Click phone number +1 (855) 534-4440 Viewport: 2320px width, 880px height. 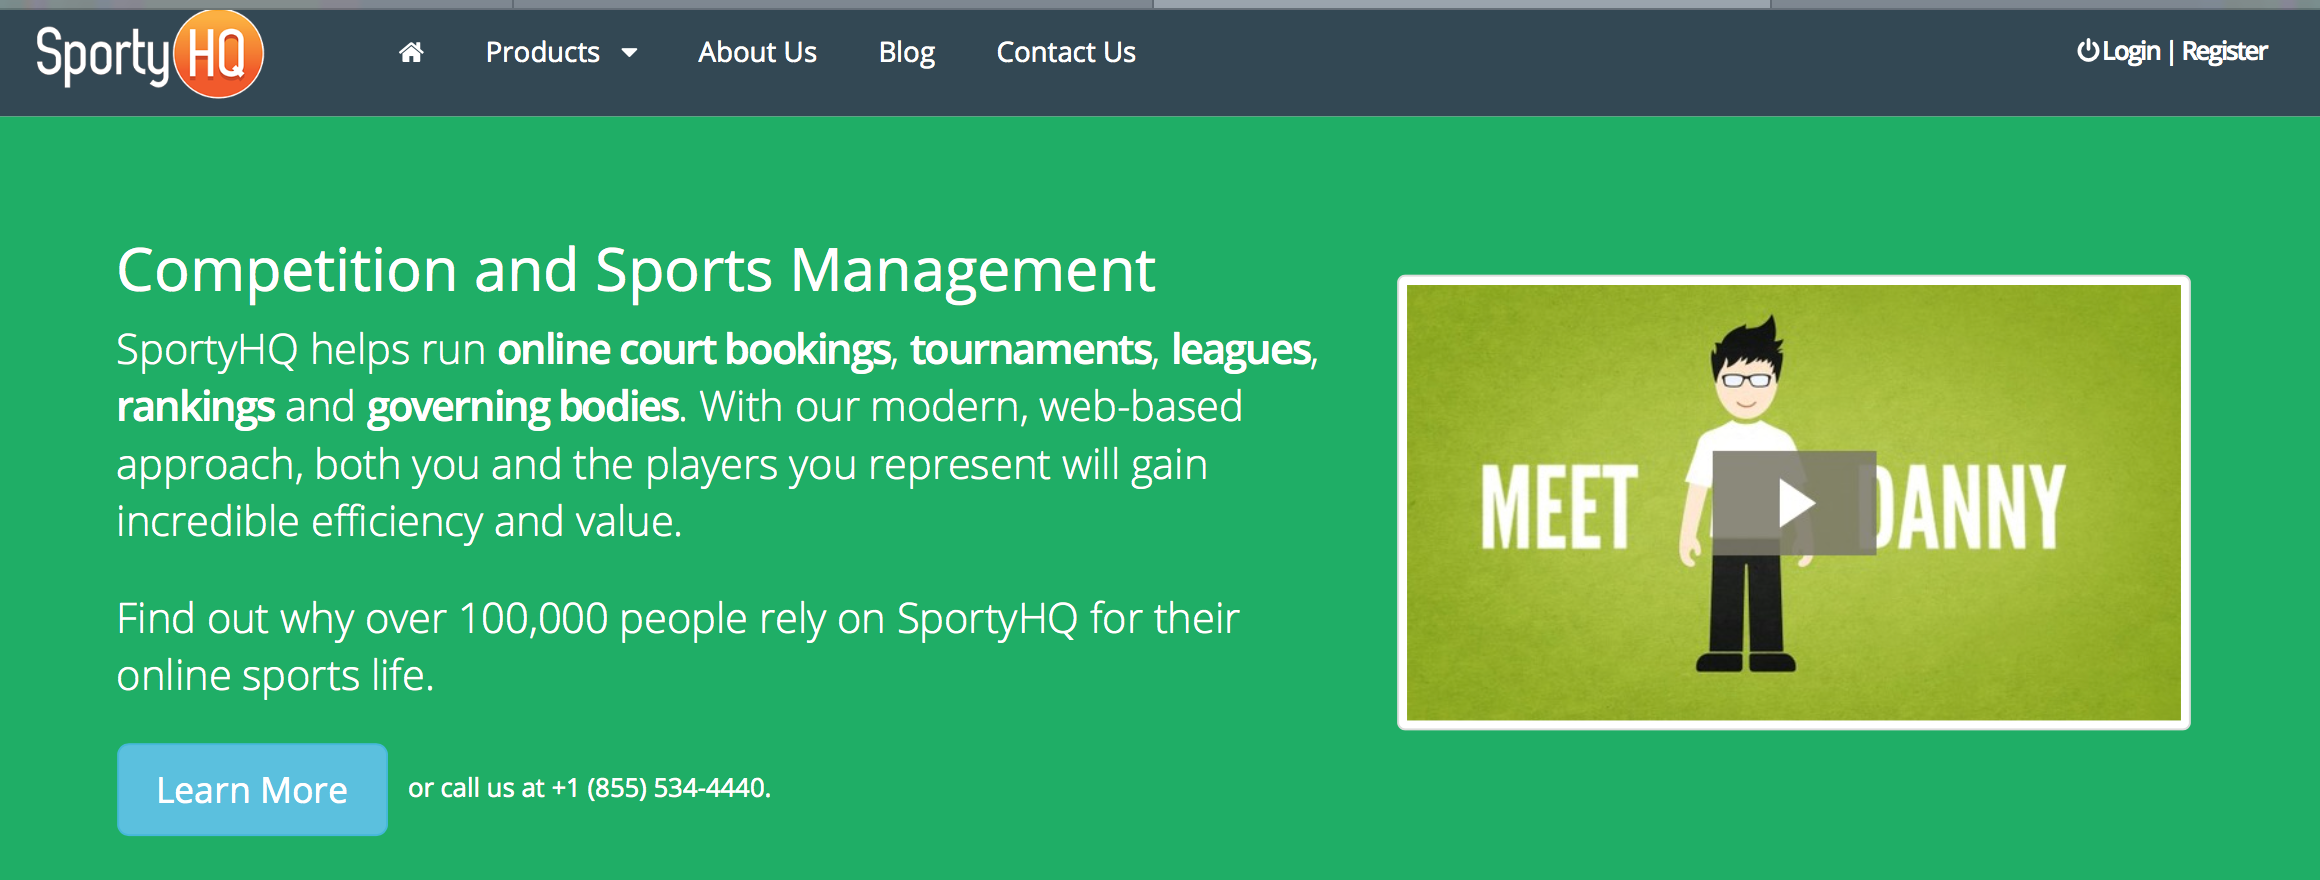click(659, 788)
